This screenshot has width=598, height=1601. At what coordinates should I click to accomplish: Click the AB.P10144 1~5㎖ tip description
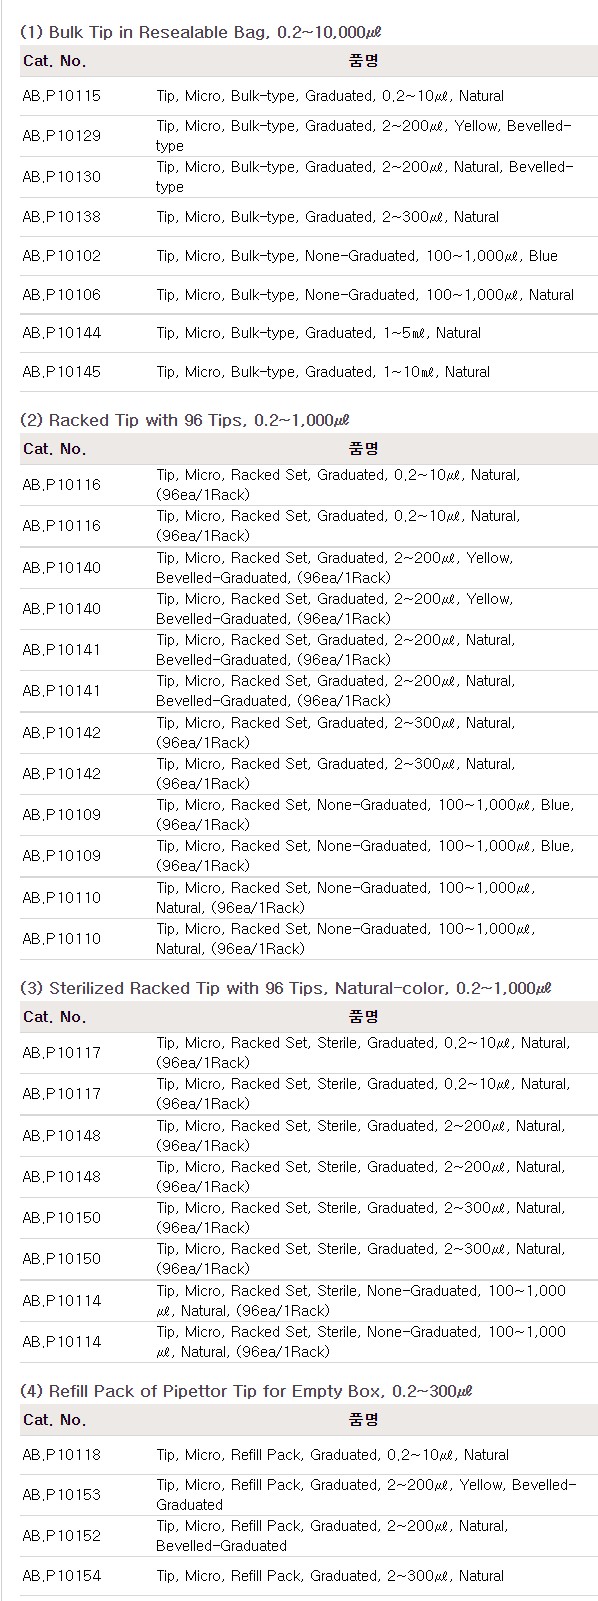pyautogui.click(x=318, y=333)
